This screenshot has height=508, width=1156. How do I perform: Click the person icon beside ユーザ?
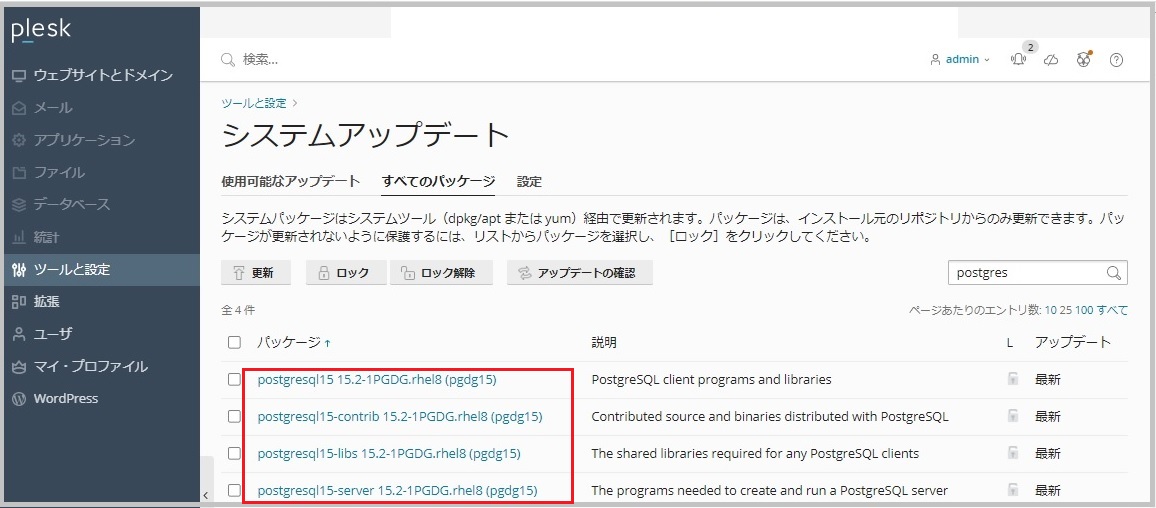[x=19, y=334]
